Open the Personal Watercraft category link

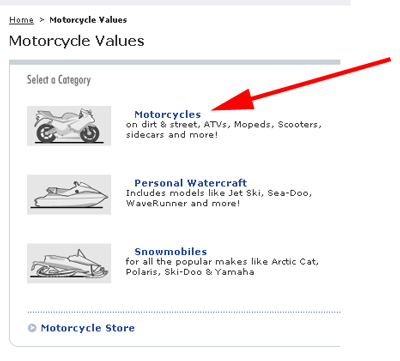tap(191, 183)
